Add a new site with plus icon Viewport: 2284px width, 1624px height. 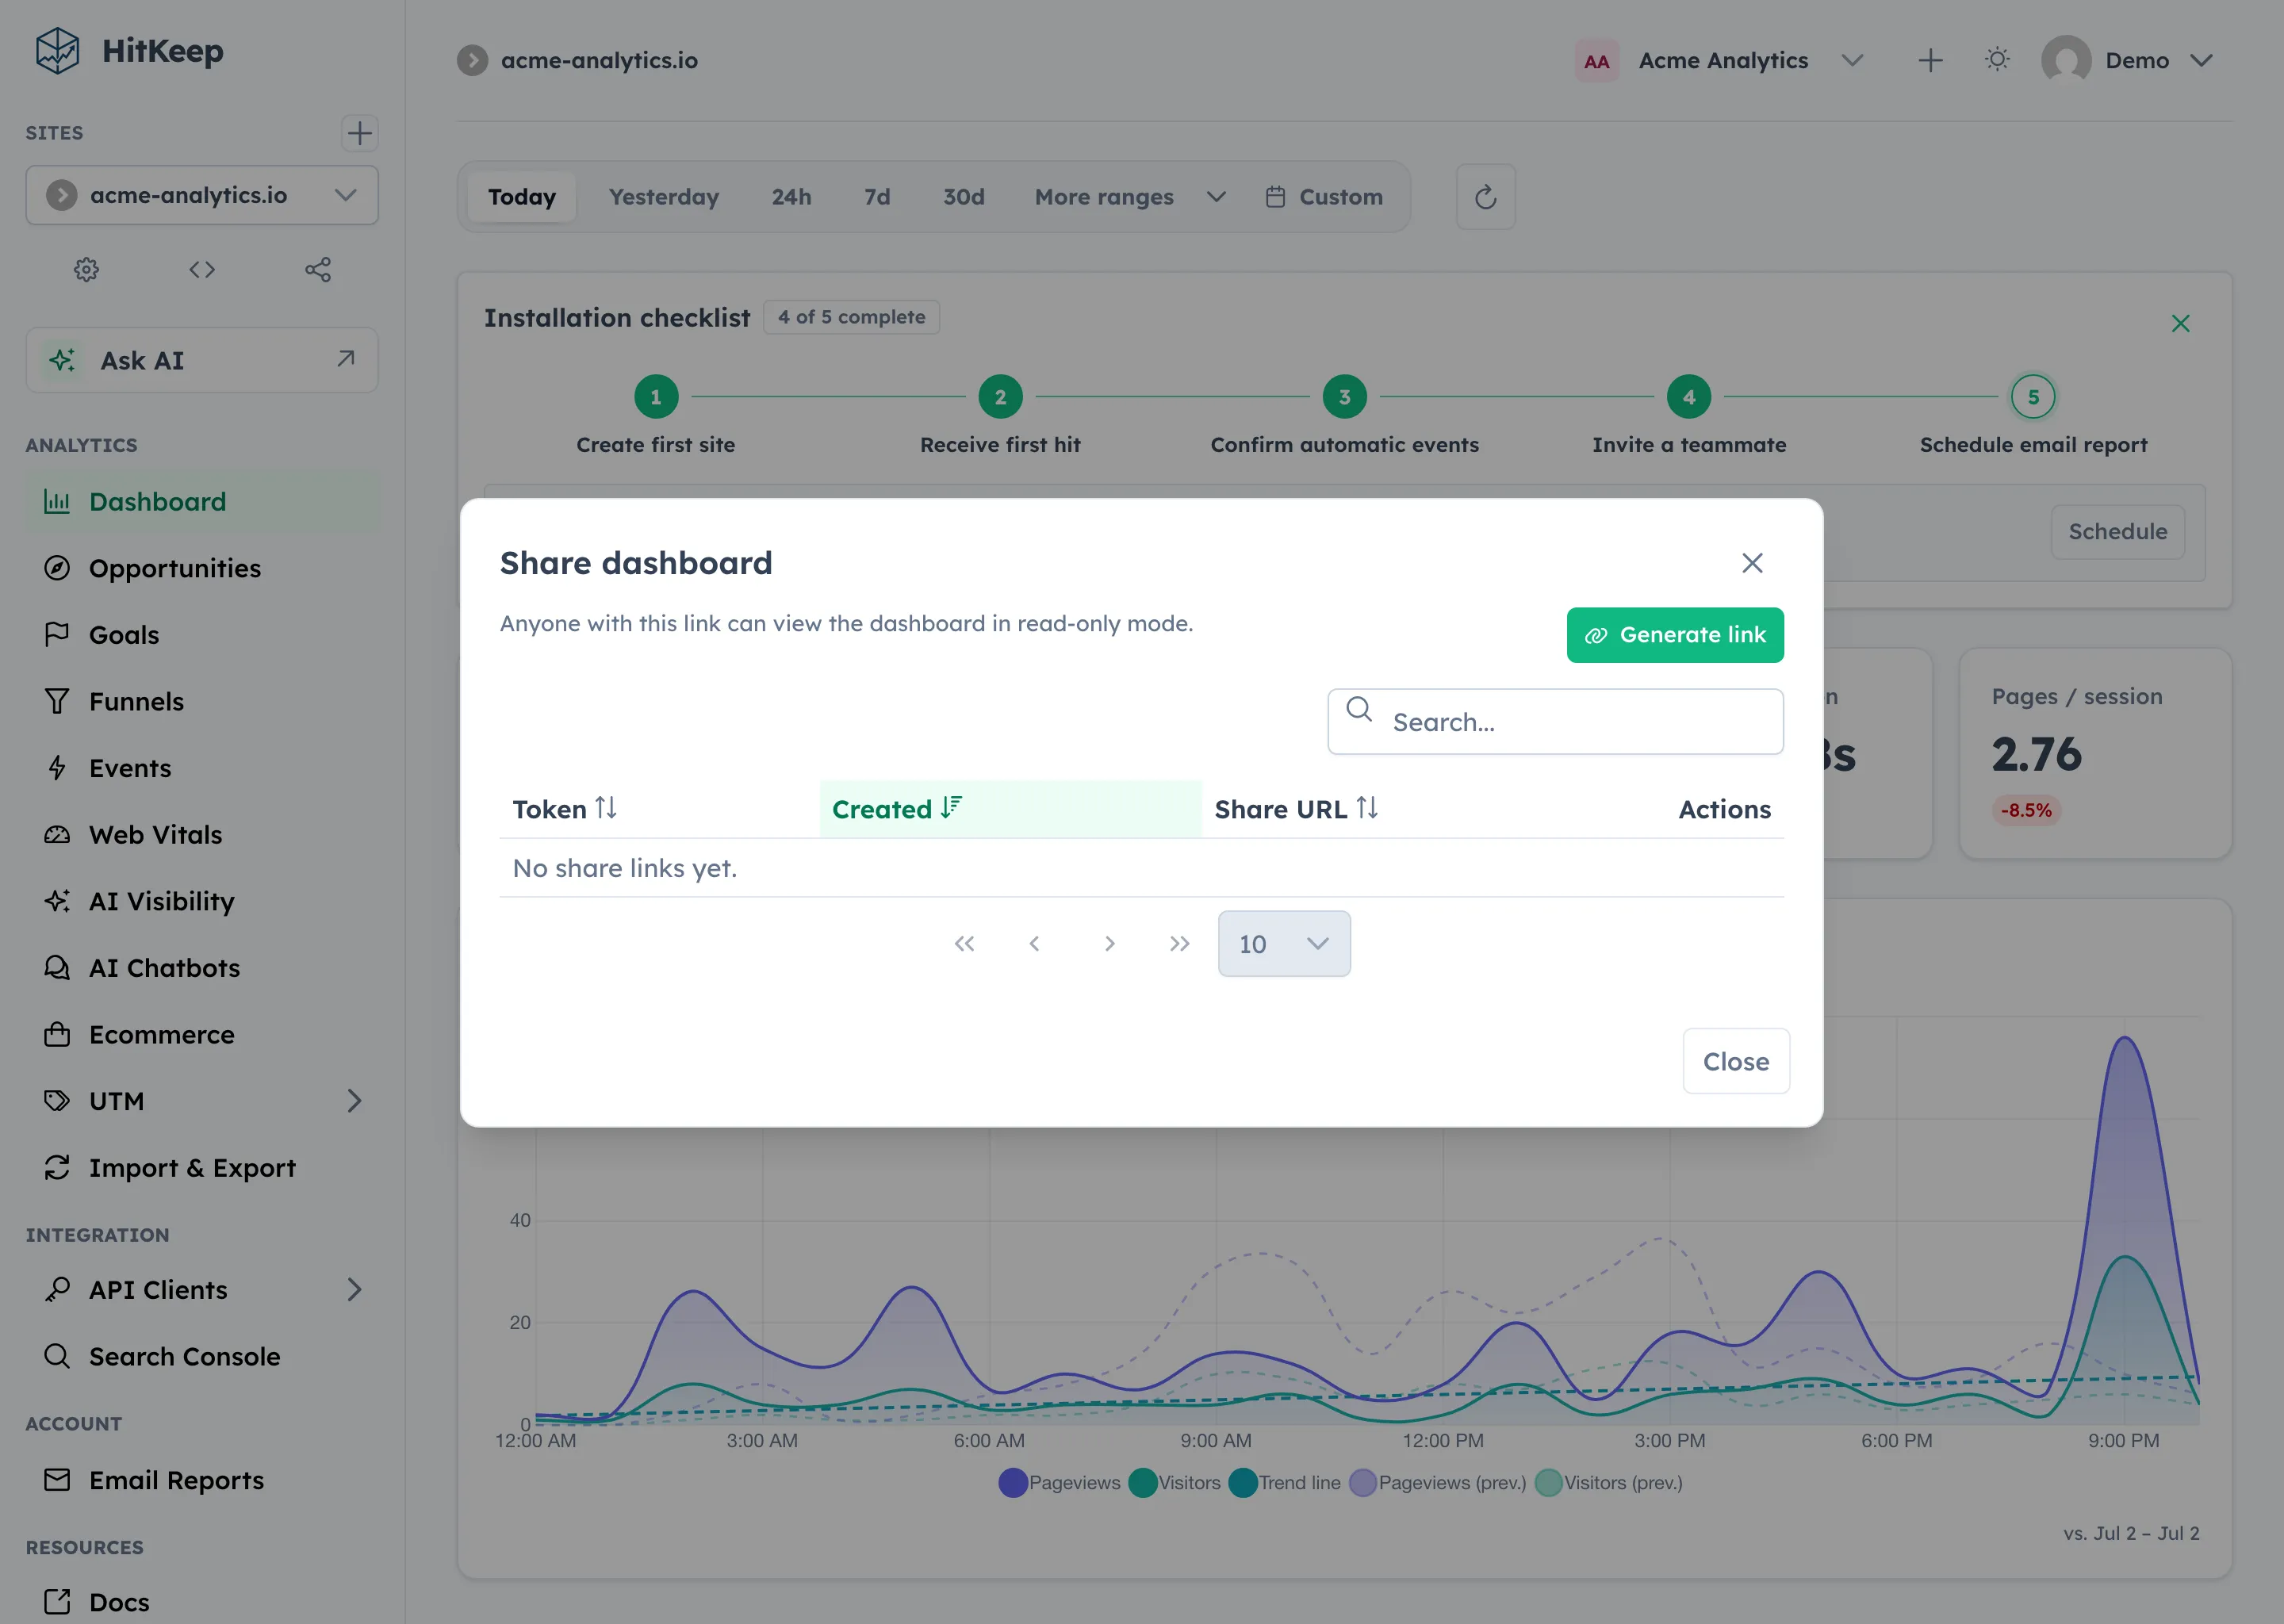click(x=359, y=133)
